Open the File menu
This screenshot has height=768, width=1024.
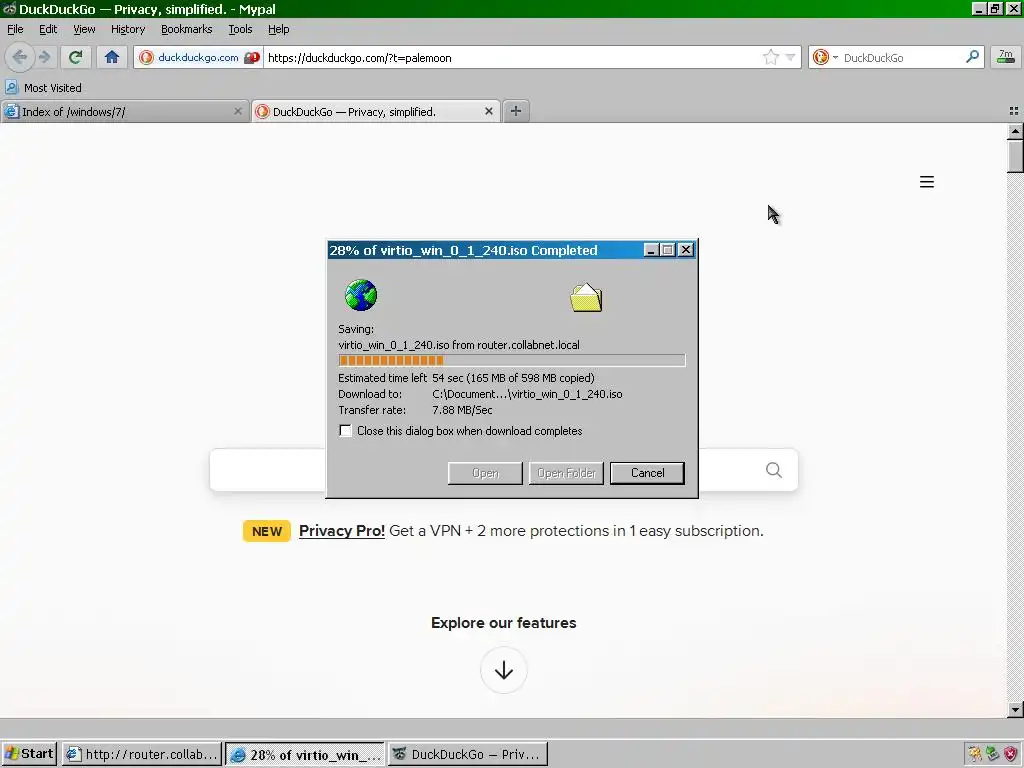pyautogui.click(x=15, y=29)
